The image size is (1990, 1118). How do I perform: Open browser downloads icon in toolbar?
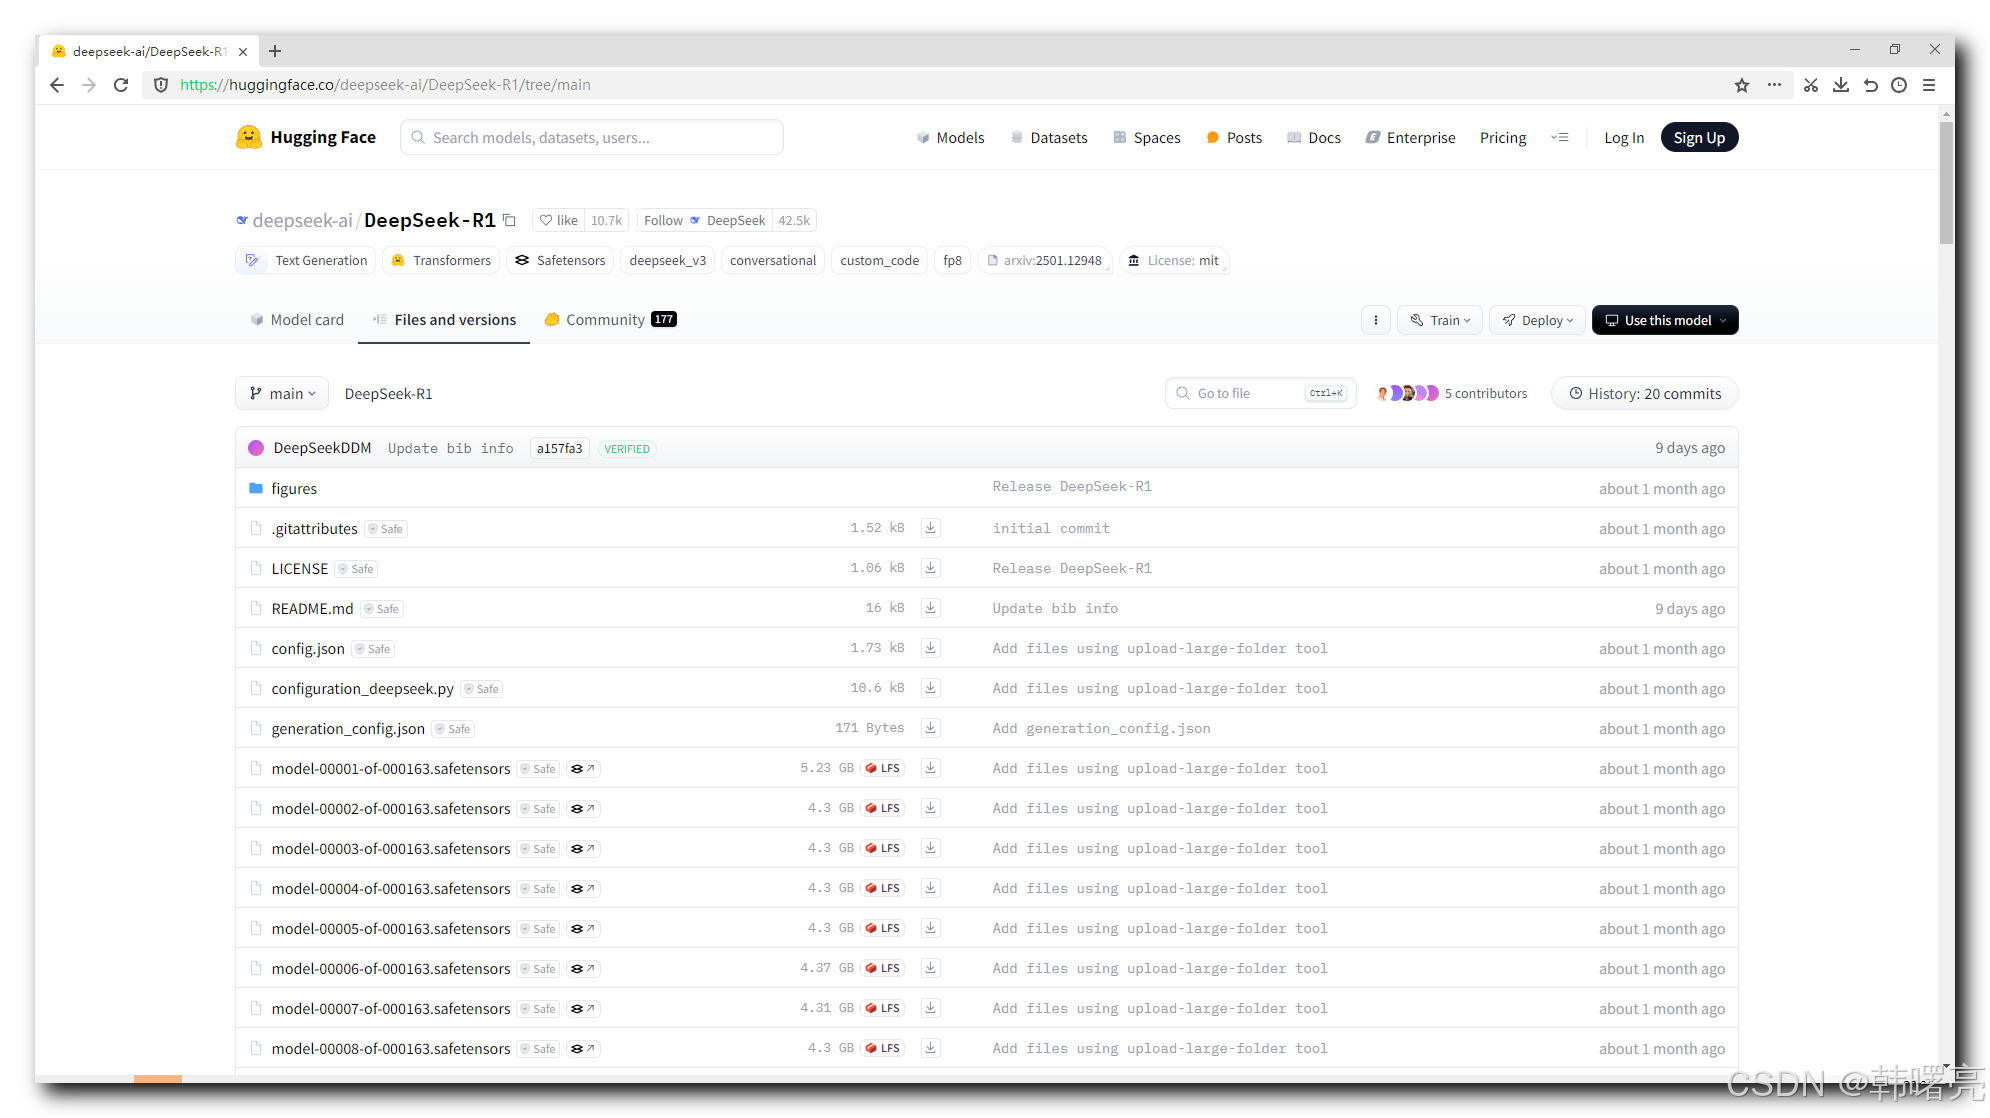pos(1840,85)
